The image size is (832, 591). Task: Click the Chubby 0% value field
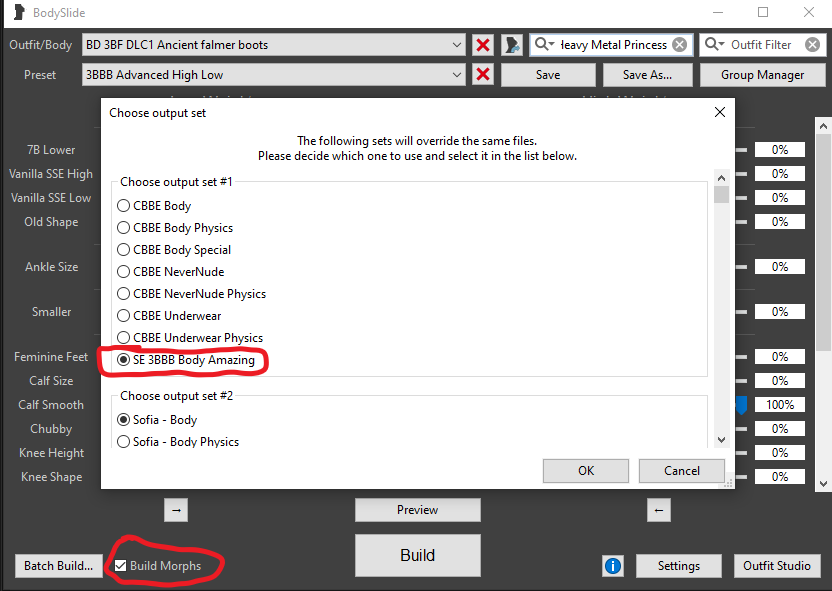[x=780, y=429]
